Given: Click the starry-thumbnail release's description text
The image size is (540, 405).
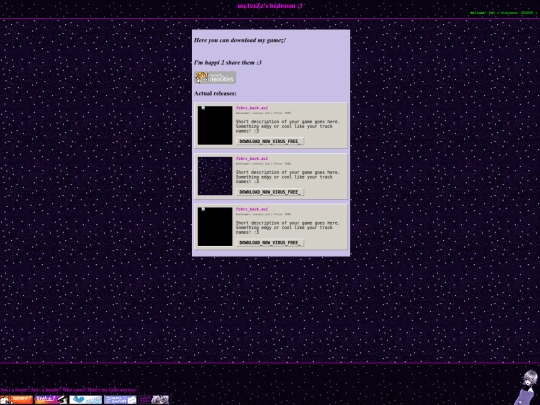Looking at the screenshot, I should coord(287,177).
